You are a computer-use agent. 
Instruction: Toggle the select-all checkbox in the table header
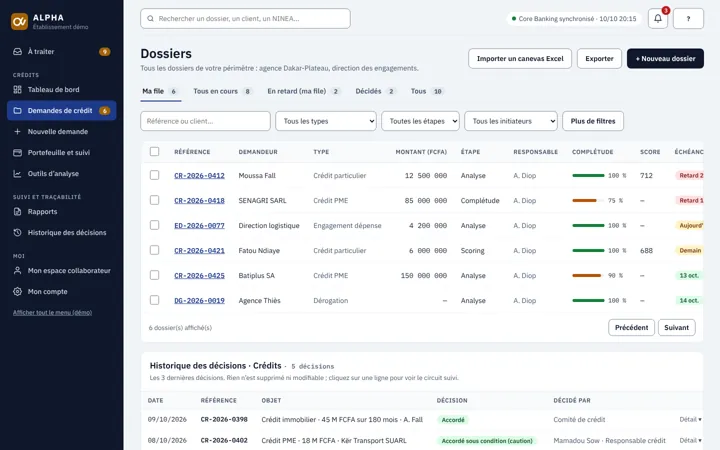(x=154, y=152)
